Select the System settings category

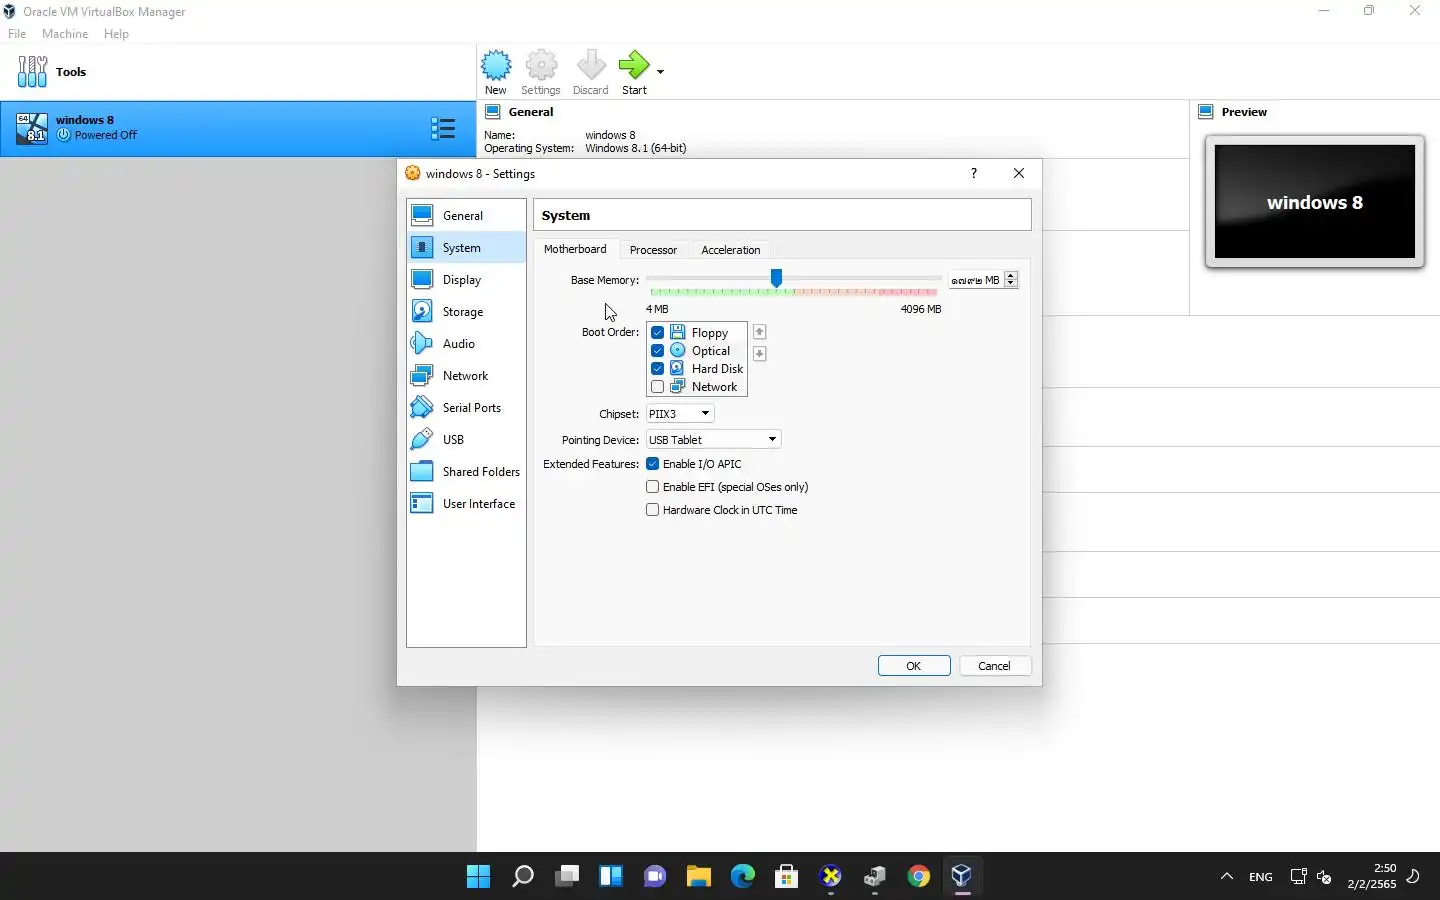point(466,248)
